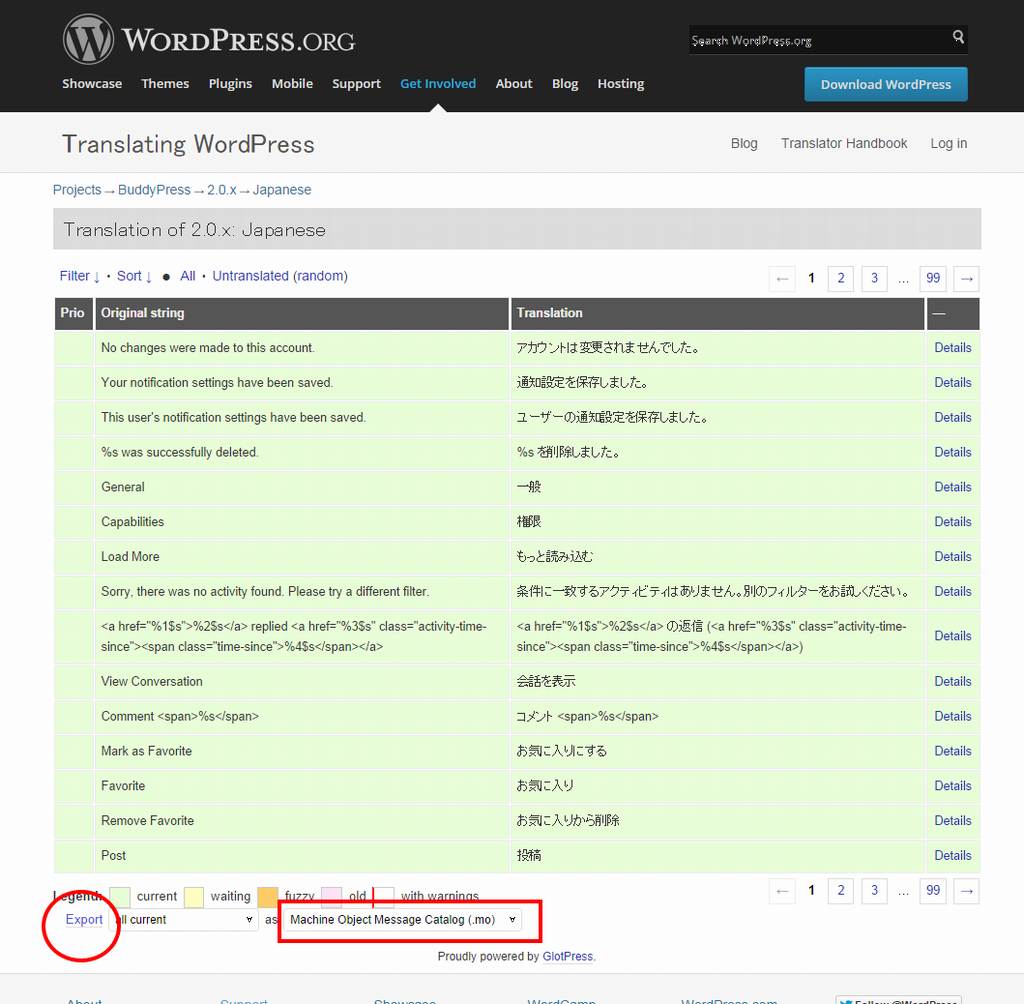Go to page 99 in bottom pagination

(933, 891)
